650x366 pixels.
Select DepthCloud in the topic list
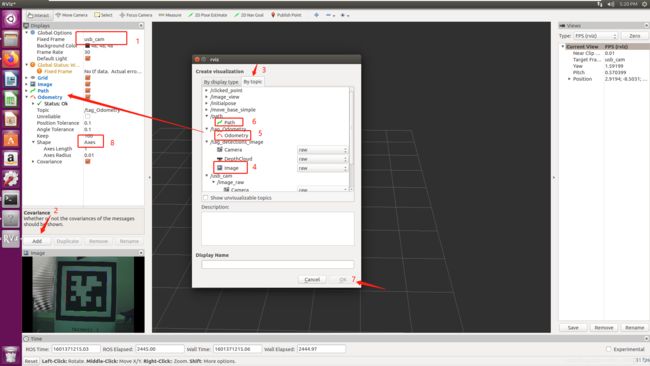238,159
